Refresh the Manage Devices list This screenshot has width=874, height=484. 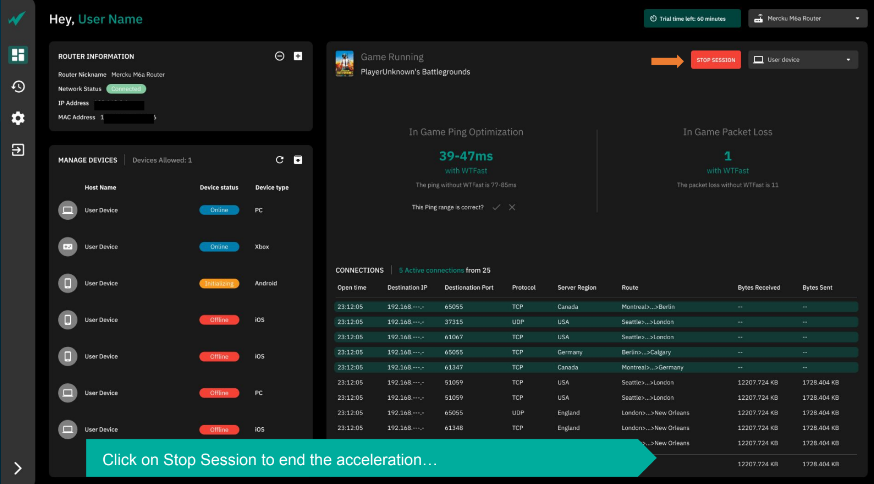pos(280,160)
